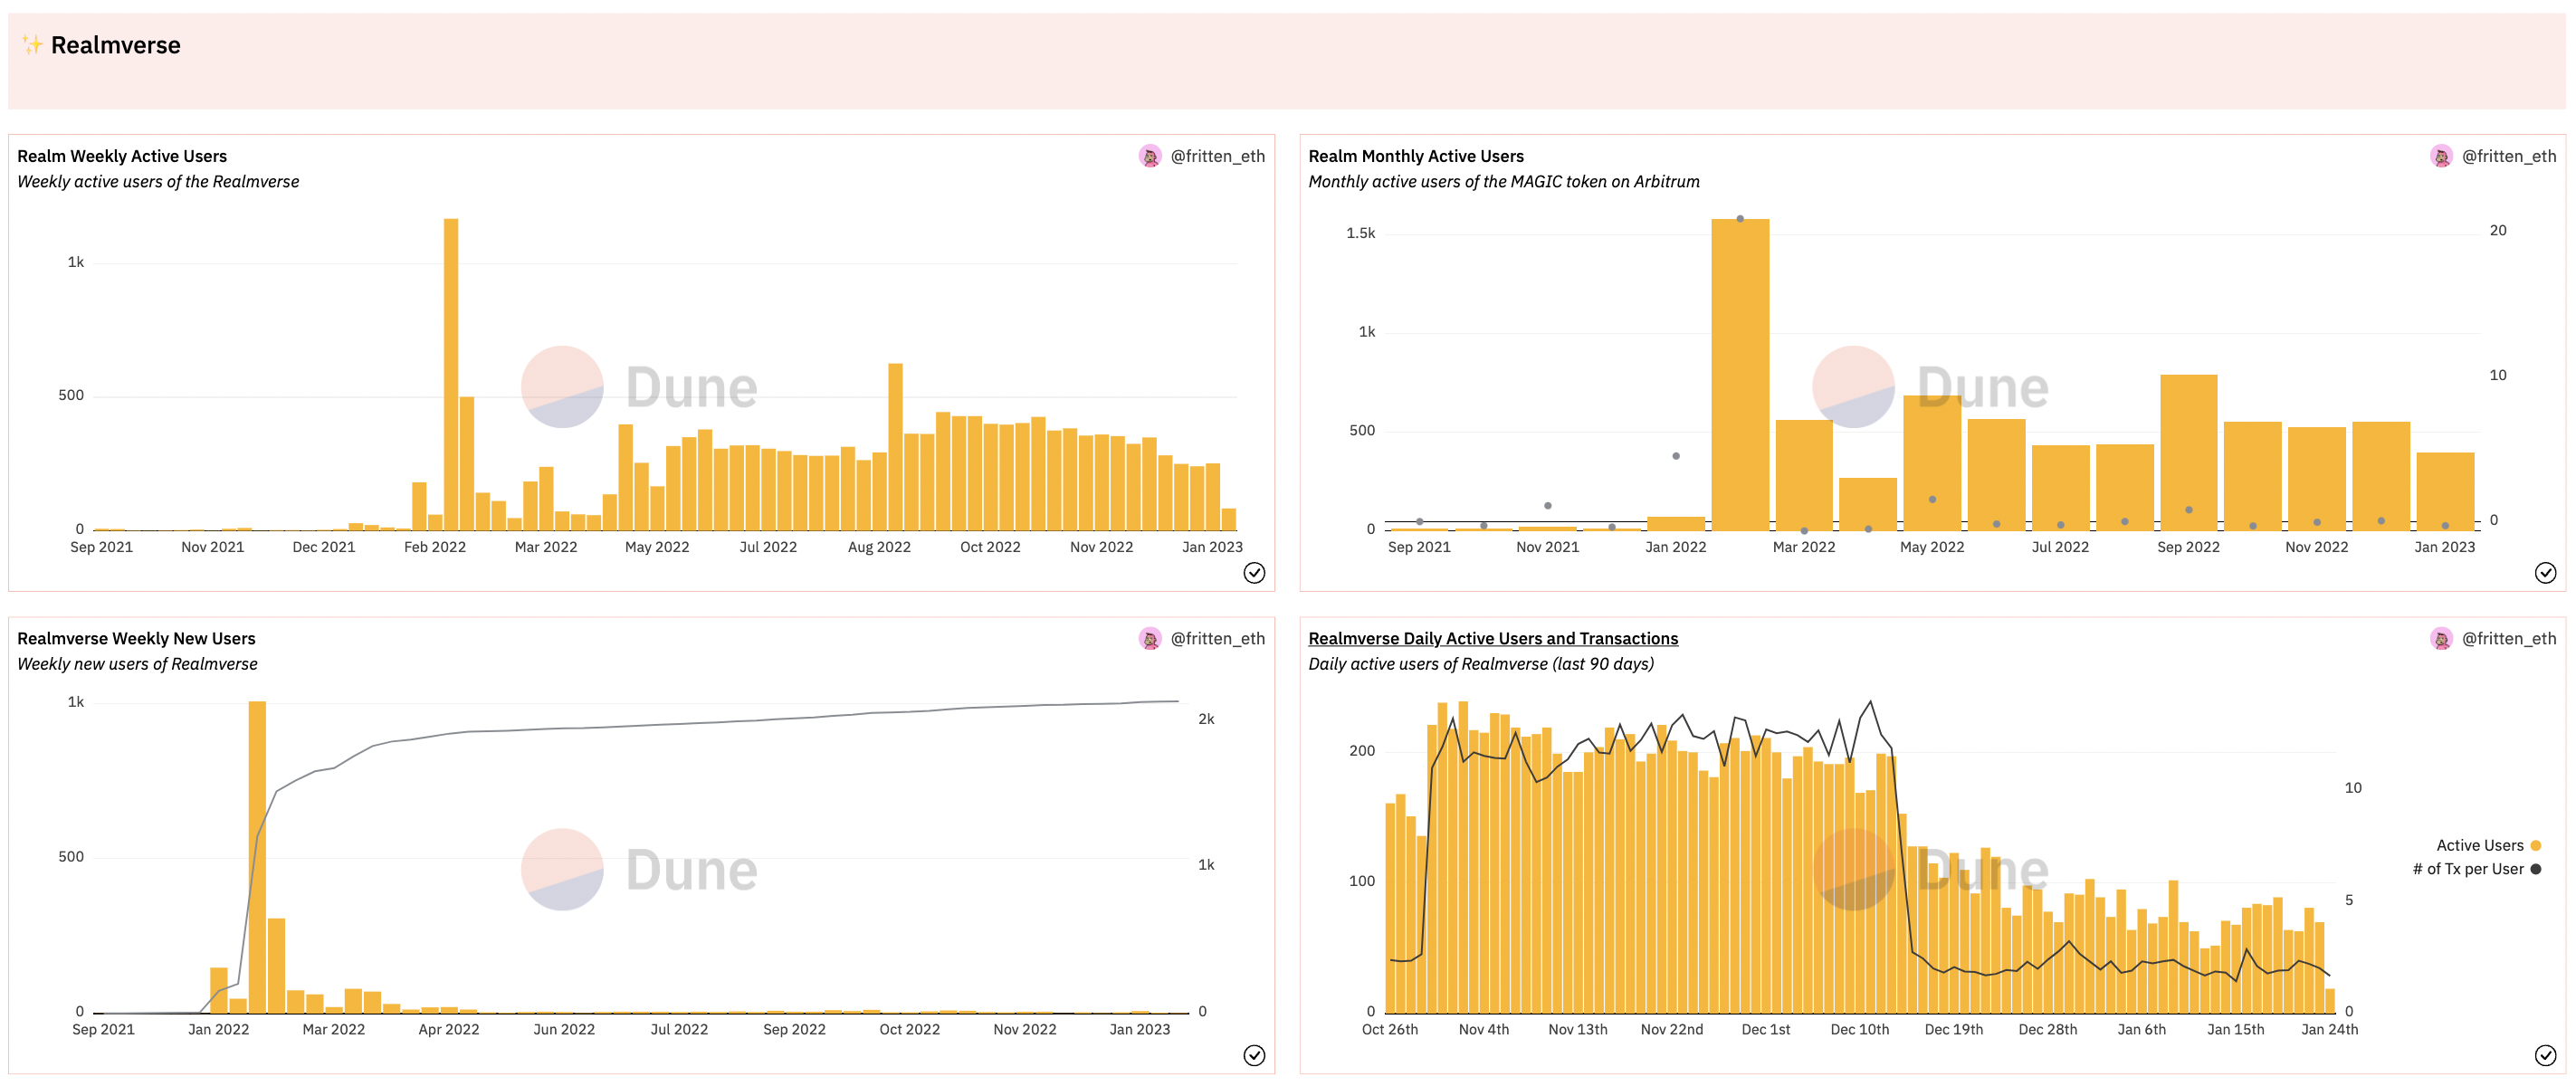Click the sparkles icon beside Realmverse heading

[x=32, y=45]
